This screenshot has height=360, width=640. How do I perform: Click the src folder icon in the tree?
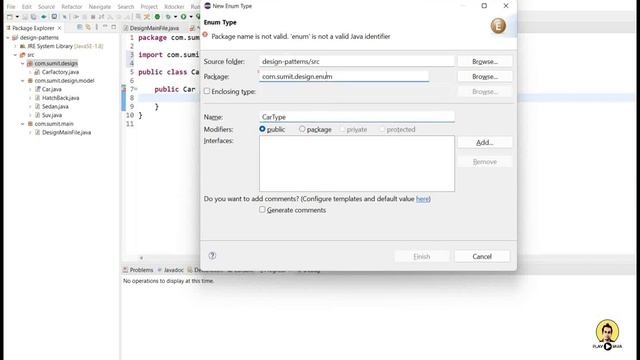22,55
